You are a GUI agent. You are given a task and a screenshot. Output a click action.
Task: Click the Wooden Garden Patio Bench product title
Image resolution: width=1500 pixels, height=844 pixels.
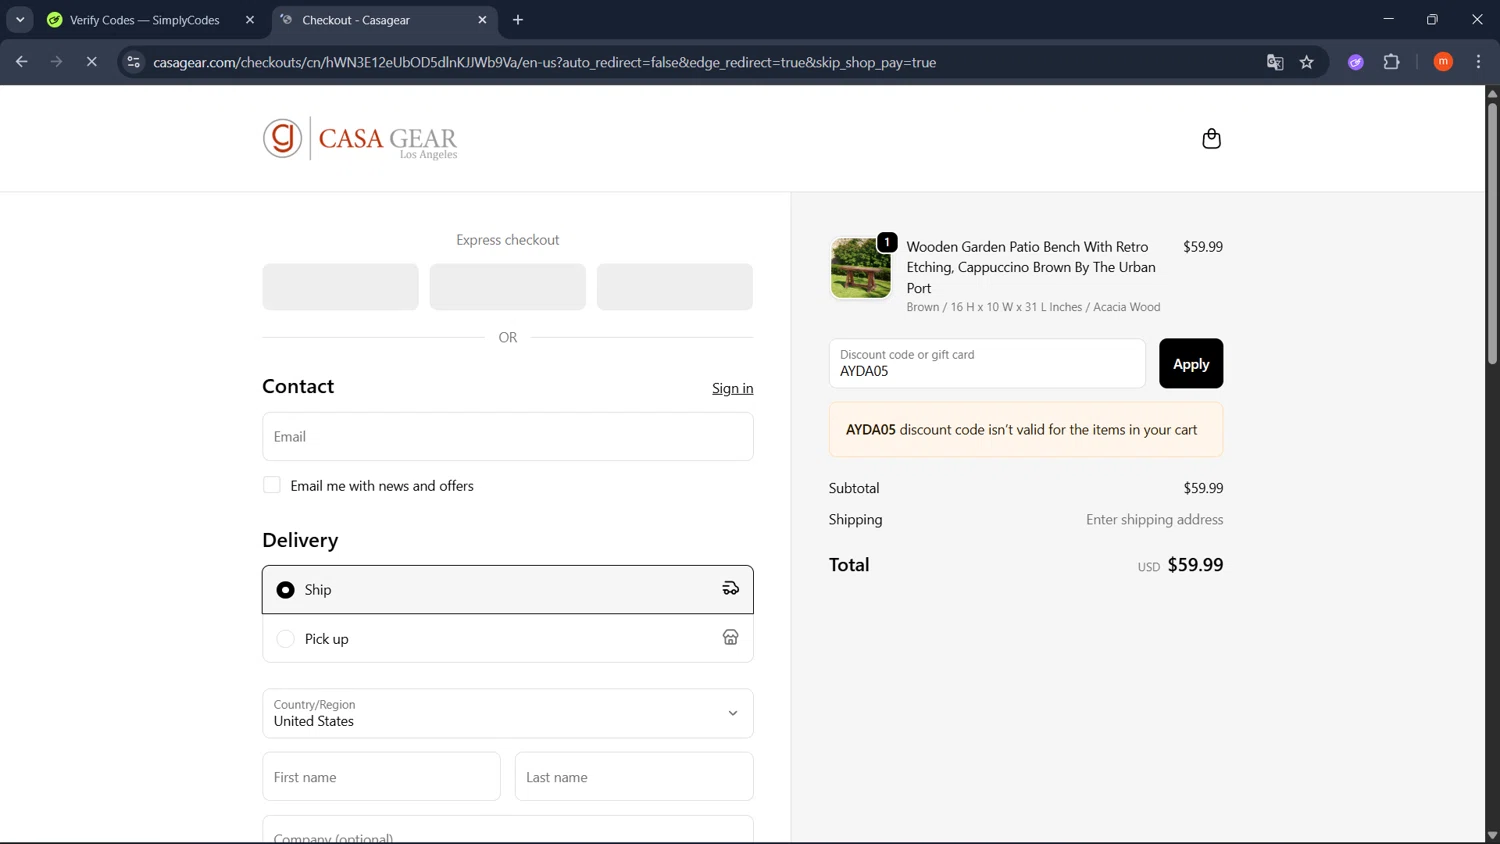click(1031, 267)
